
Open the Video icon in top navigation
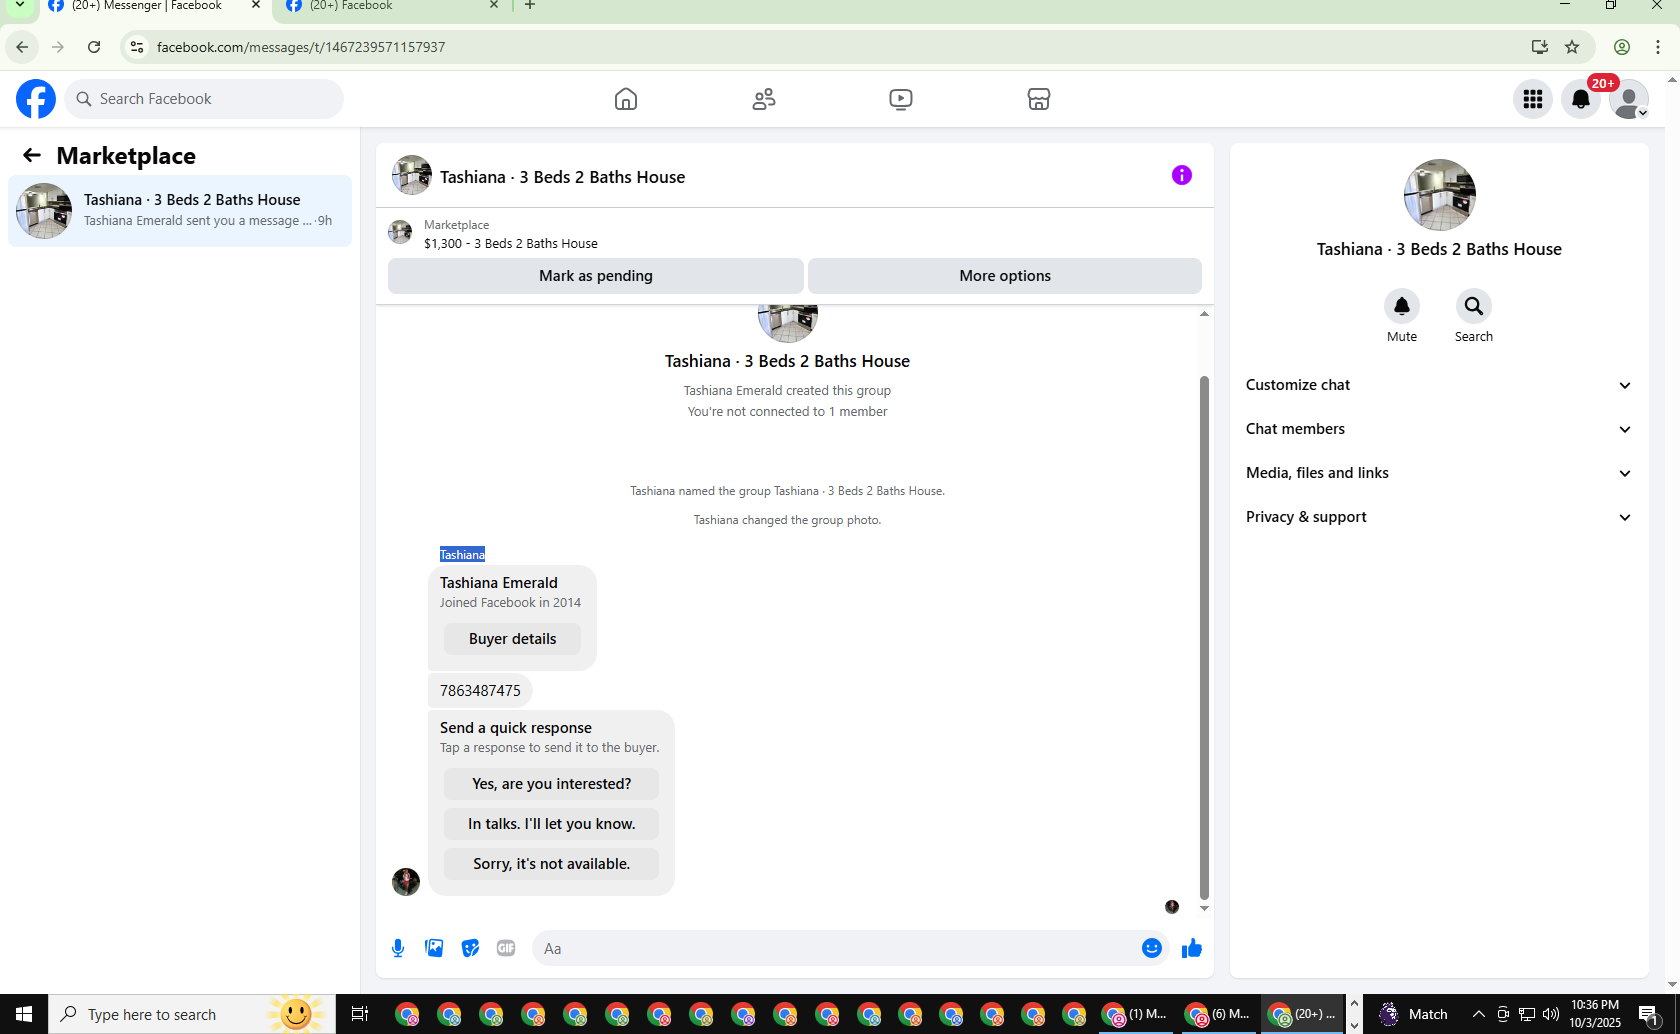pos(901,99)
